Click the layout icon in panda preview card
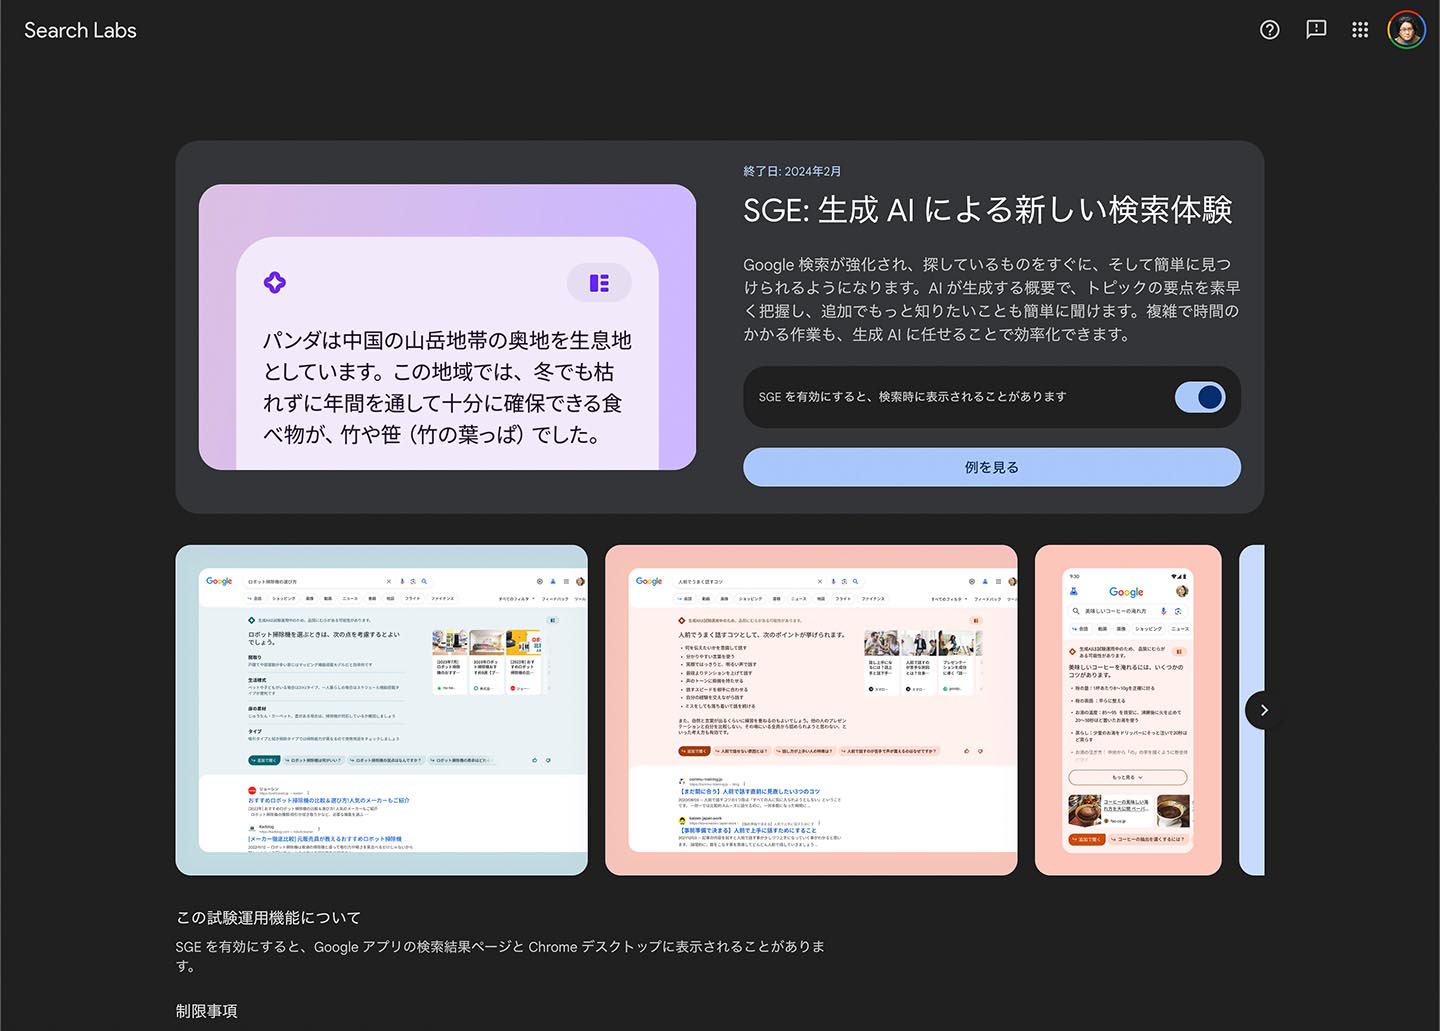 (599, 283)
